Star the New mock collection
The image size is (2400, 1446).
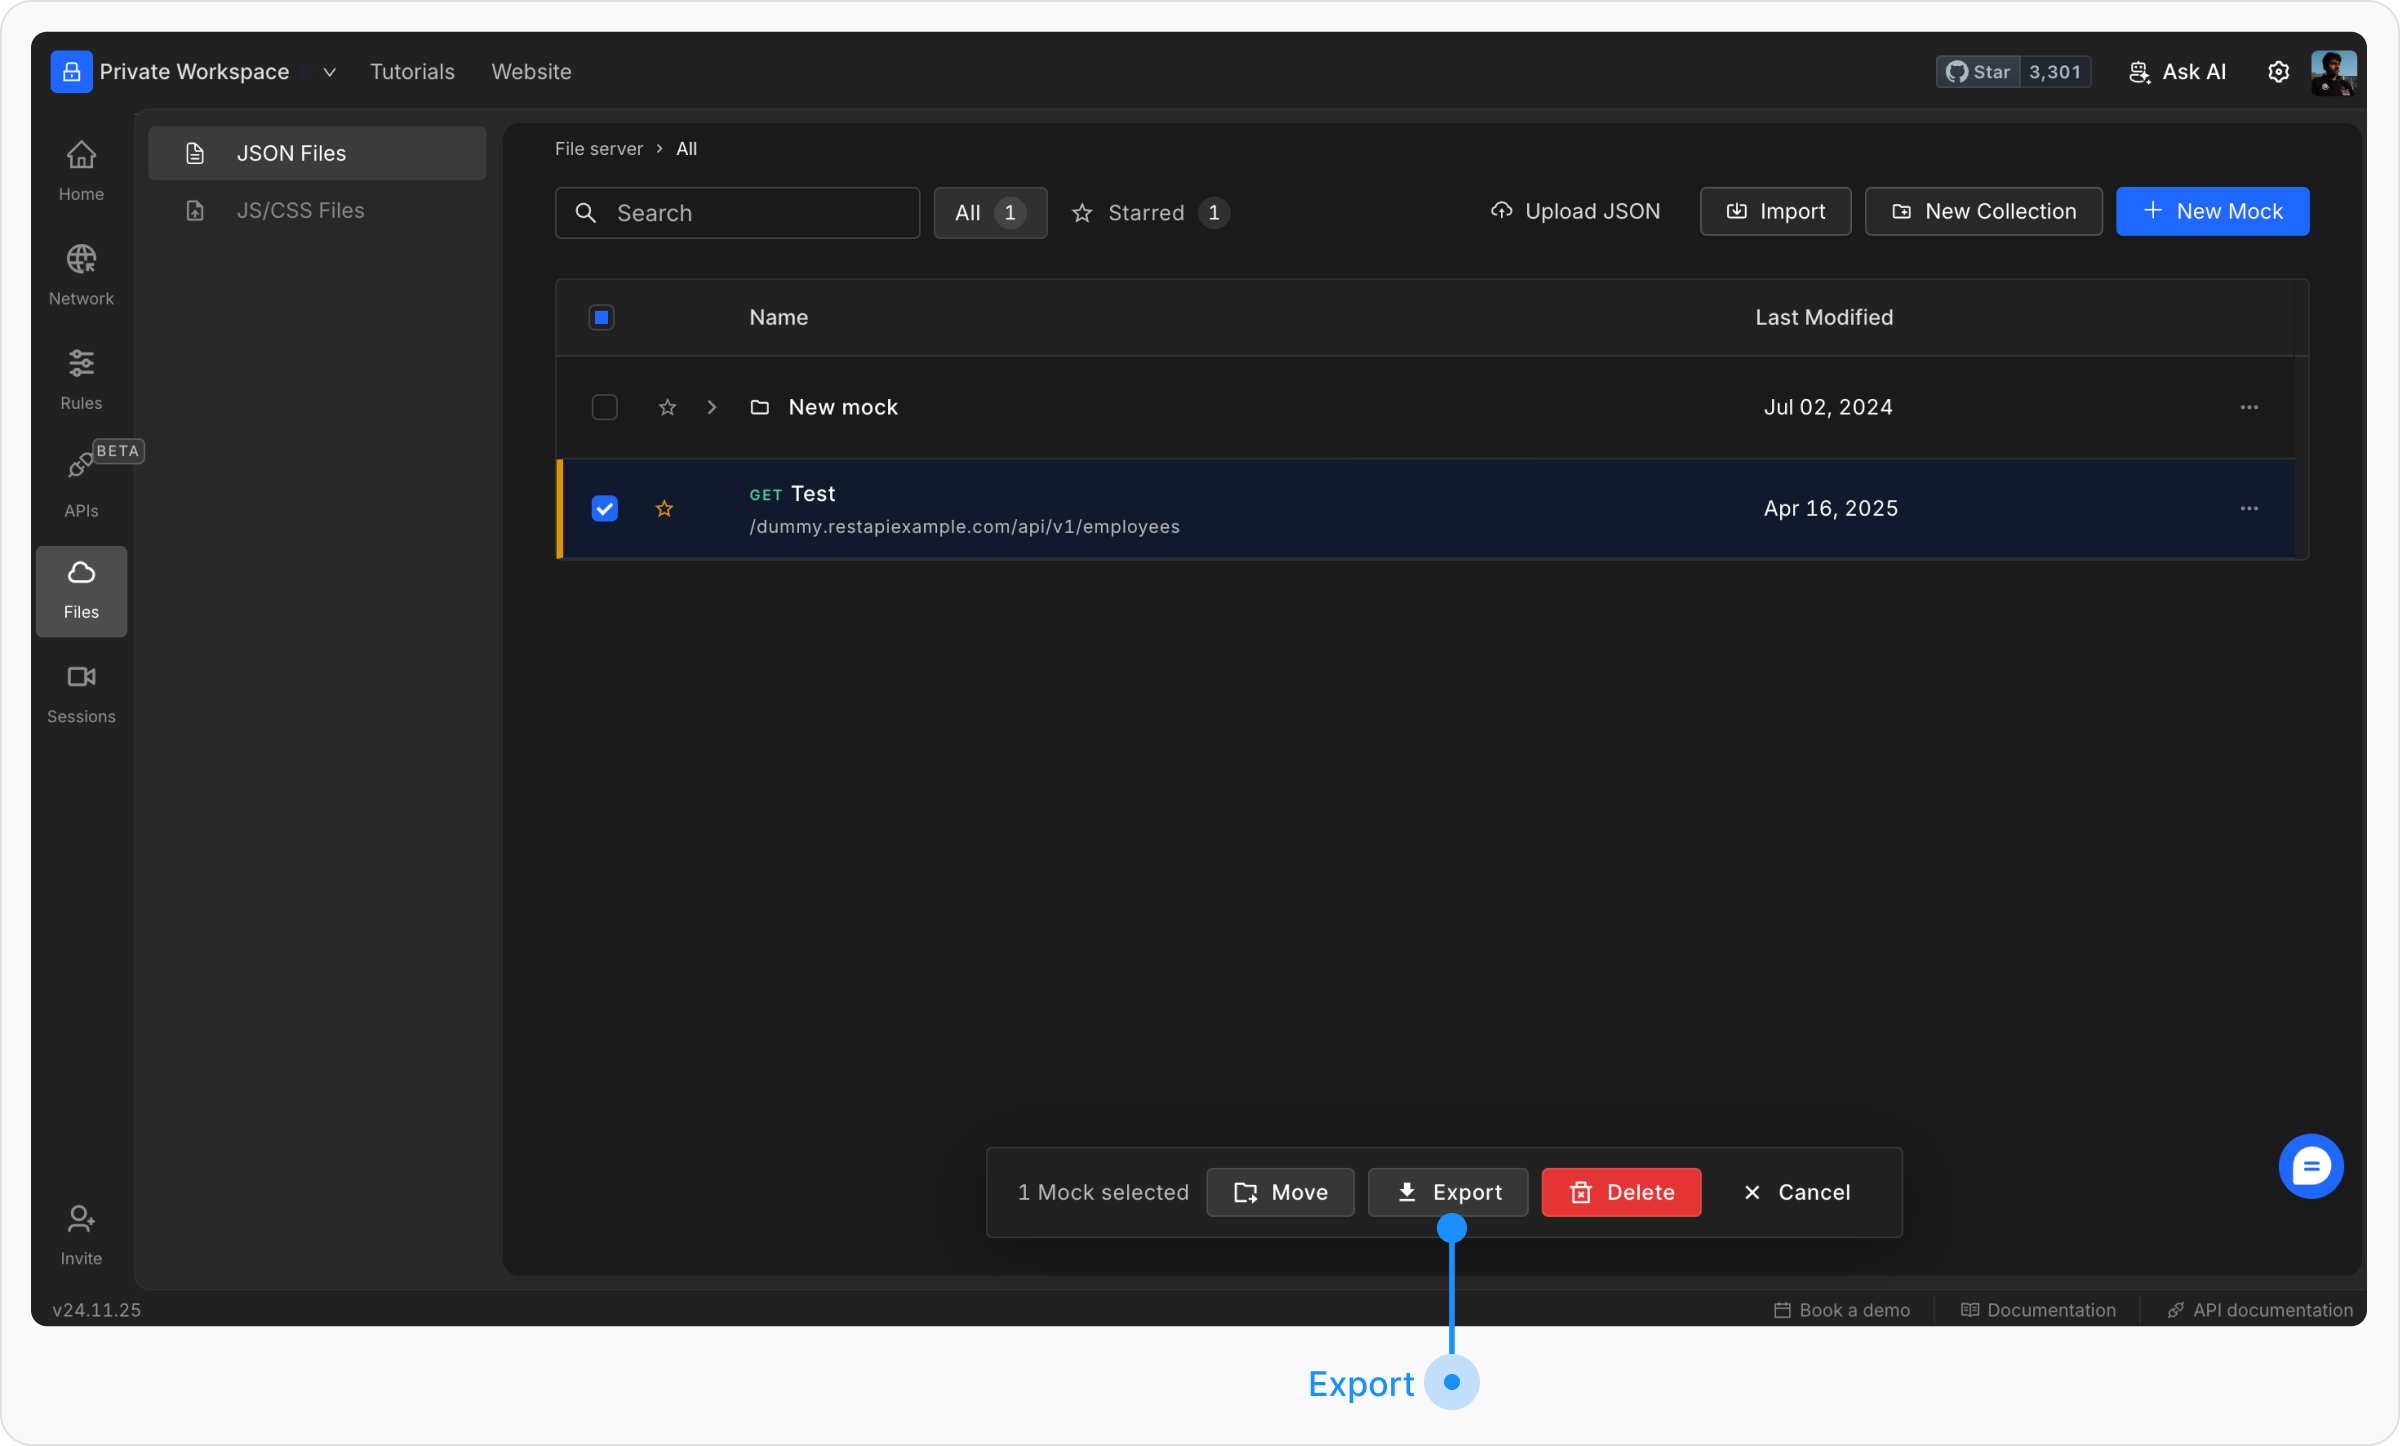tap(667, 407)
